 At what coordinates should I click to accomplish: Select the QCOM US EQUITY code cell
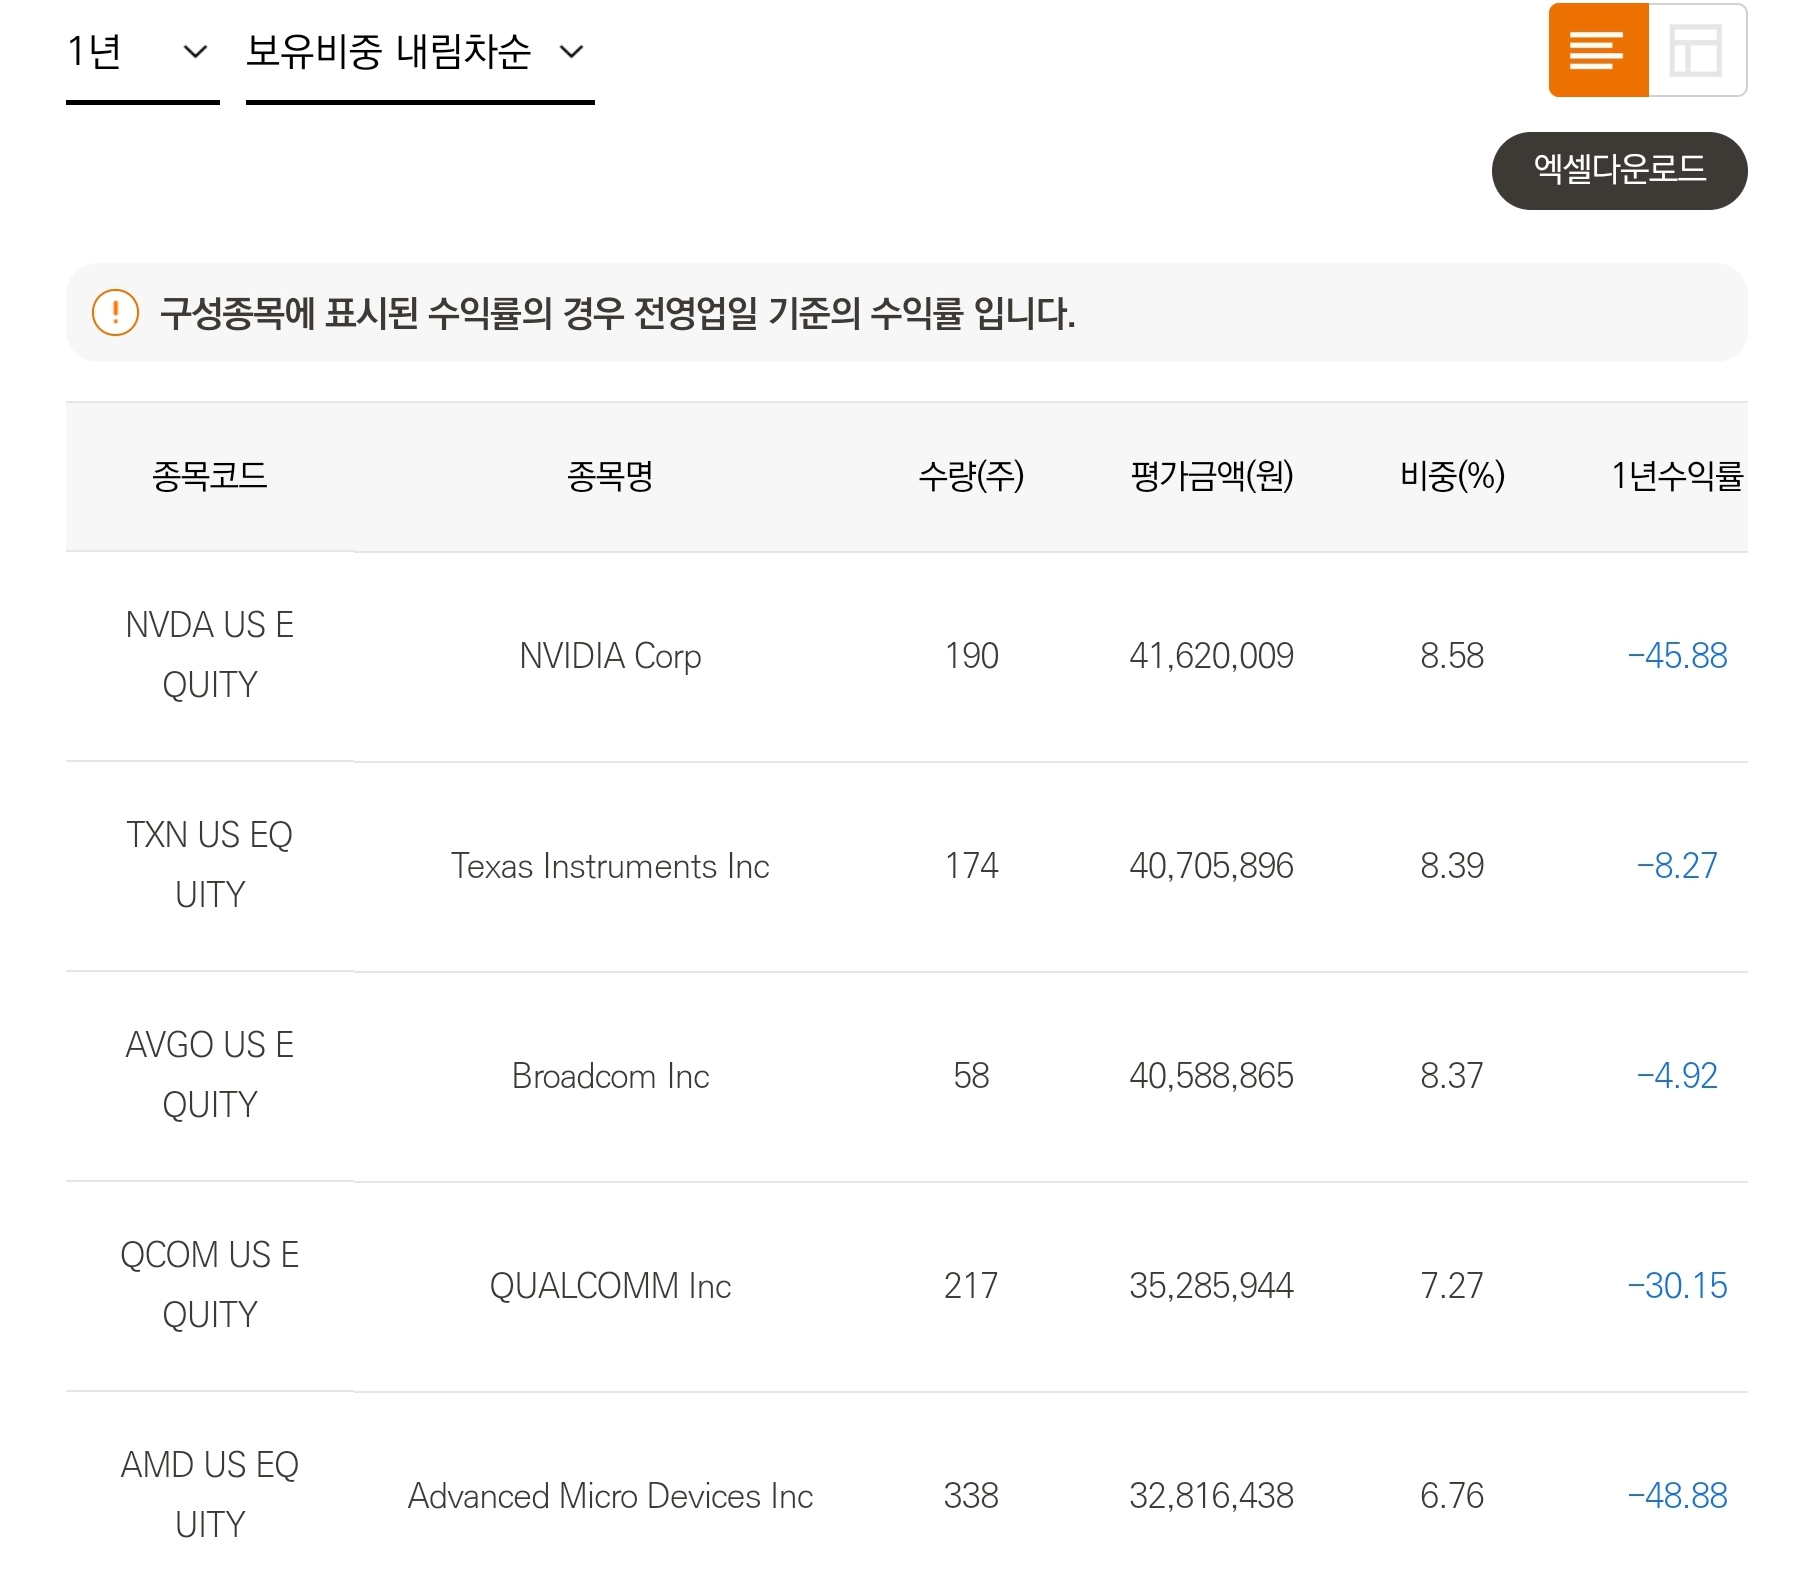(210, 1285)
